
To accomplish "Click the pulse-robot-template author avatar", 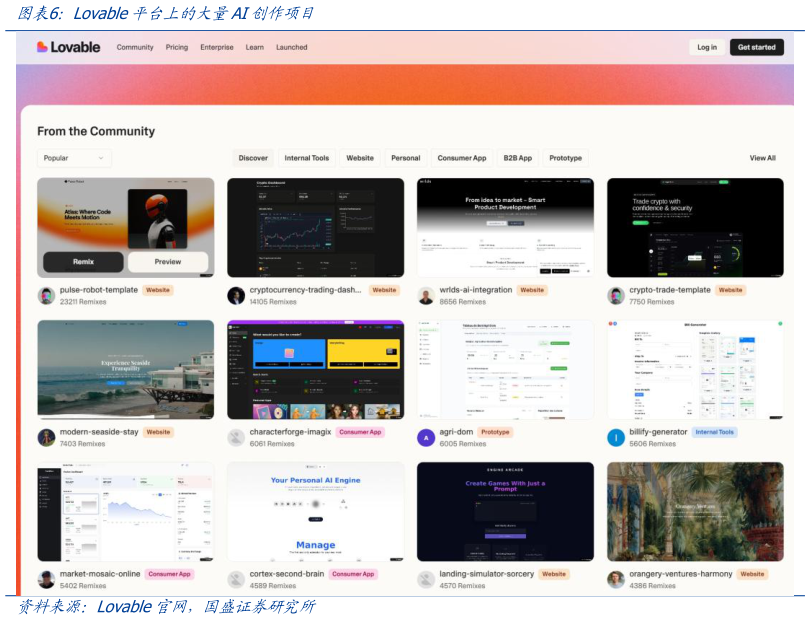I will (x=46, y=296).
